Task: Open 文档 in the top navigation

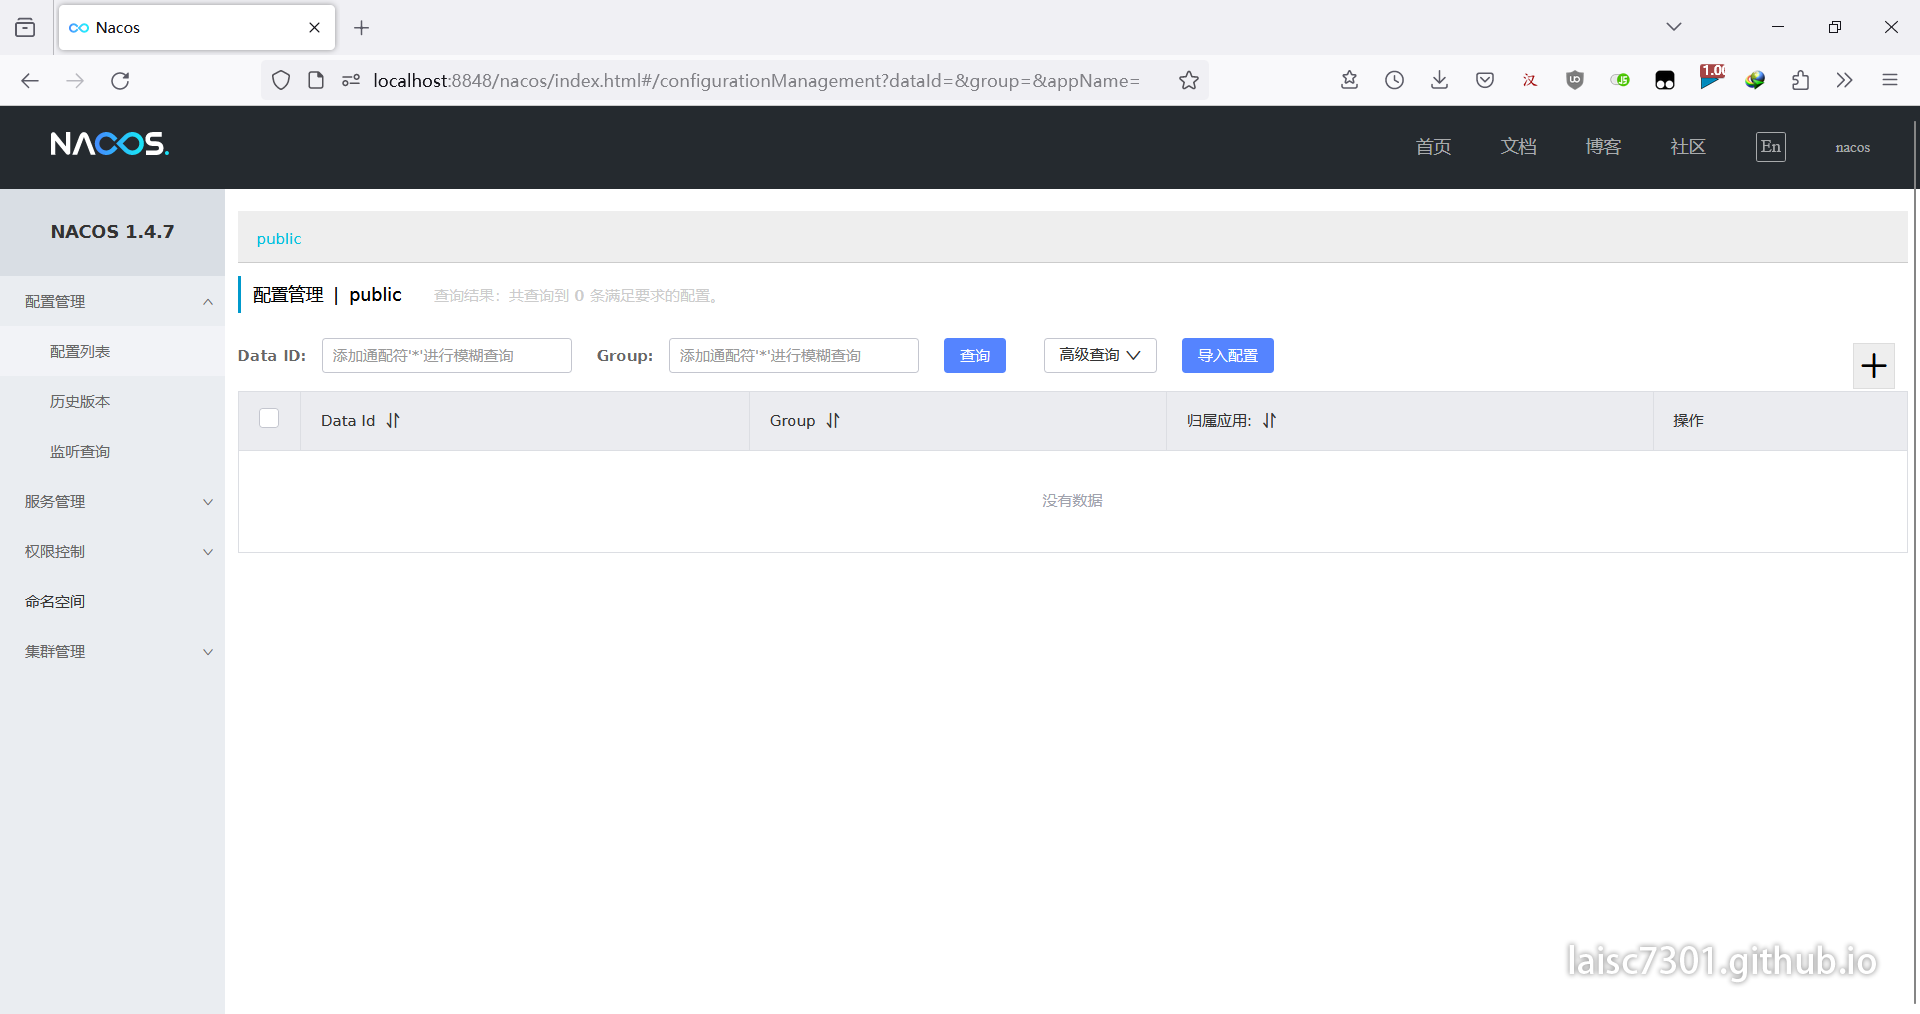Action: 1518,147
